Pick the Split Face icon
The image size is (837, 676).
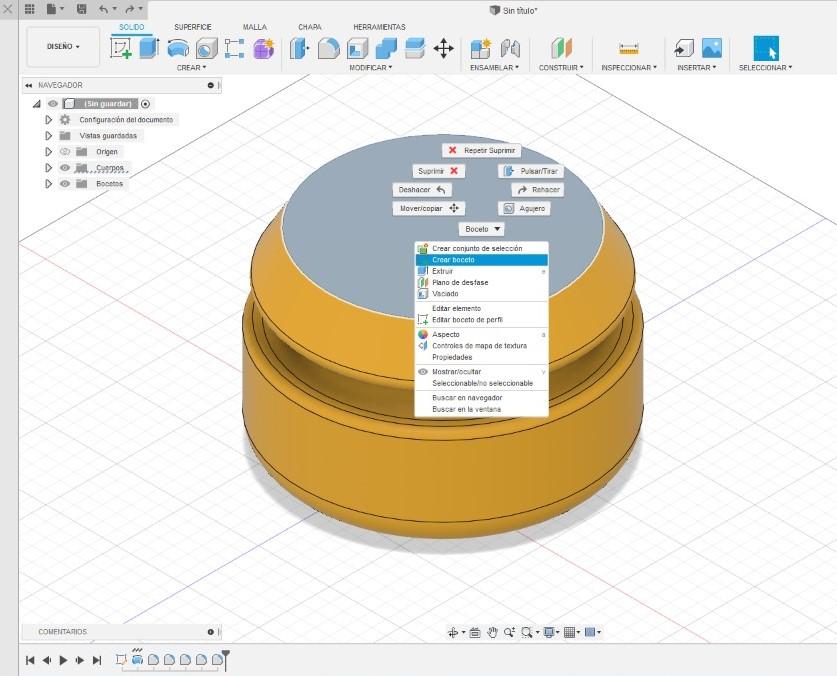coord(415,48)
